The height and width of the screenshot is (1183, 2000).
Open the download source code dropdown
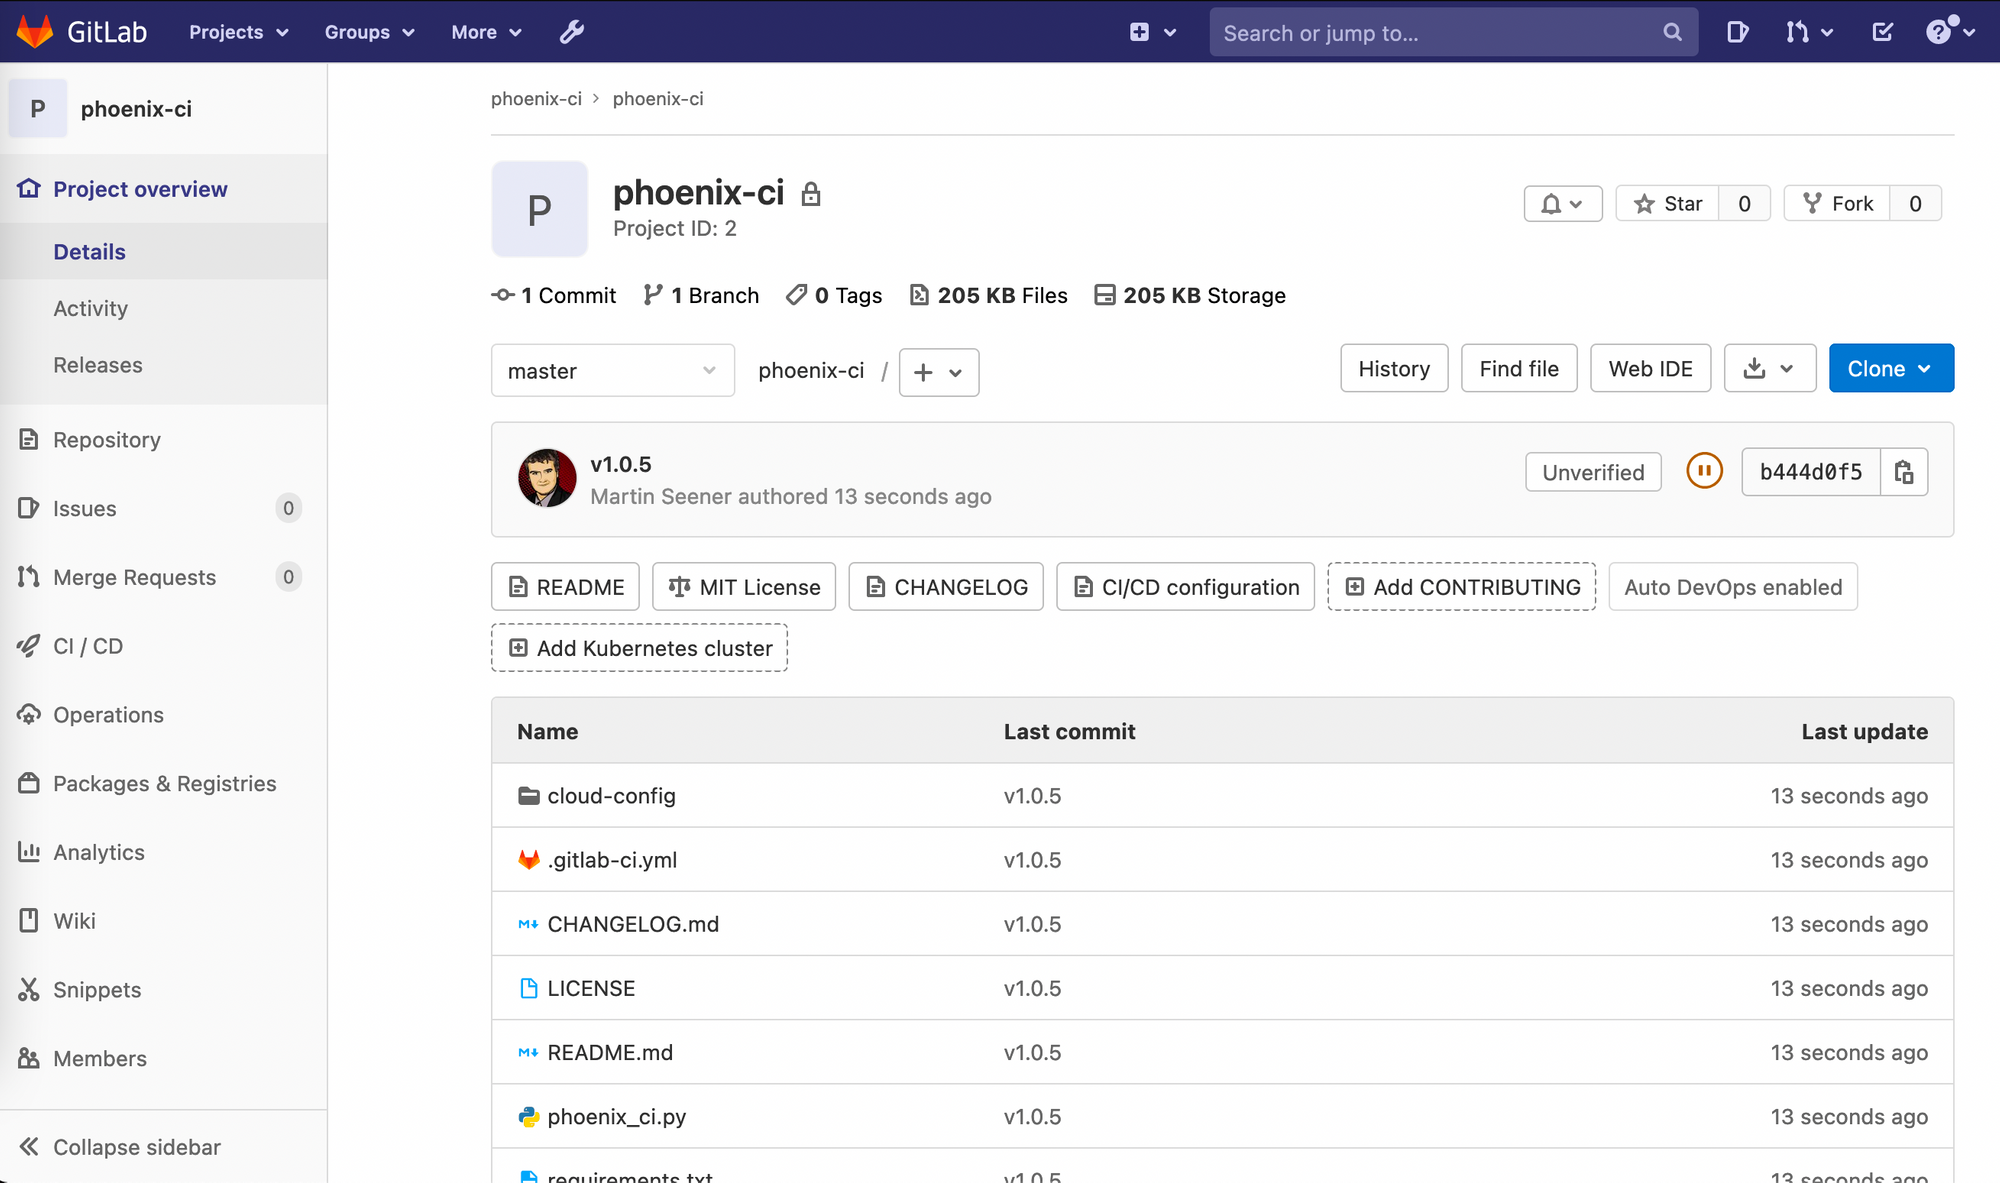click(1769, 369)
